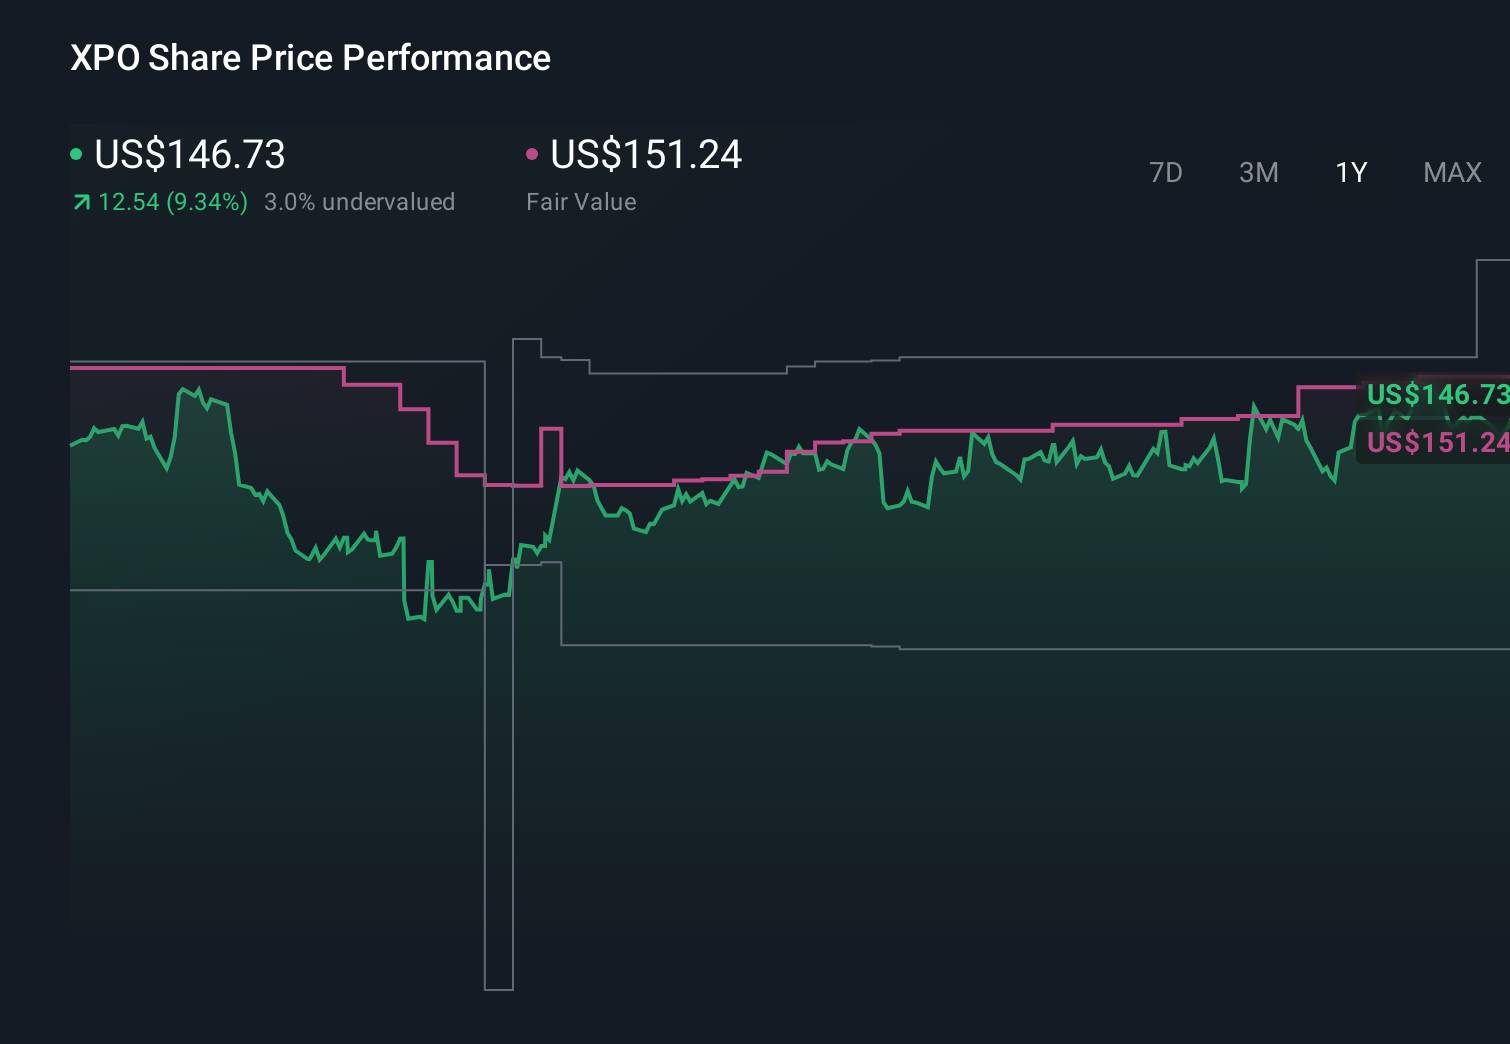The width and height of the screenshot is (1510, 1044).
Task: Click the XPO Share Price Performance title
Action: [x=309, y=58]
